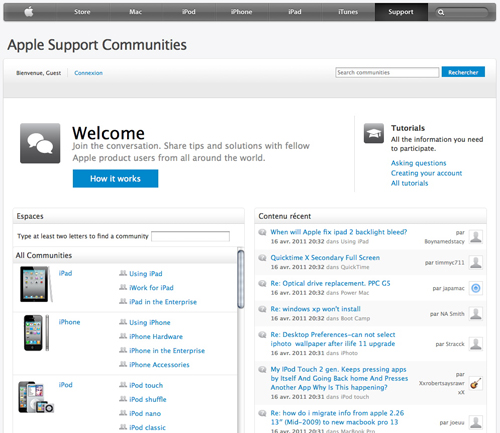Screen dimensions: 500x433
Task: Open the Store menu
Action: pyautogui.click(x=82, y=12)
